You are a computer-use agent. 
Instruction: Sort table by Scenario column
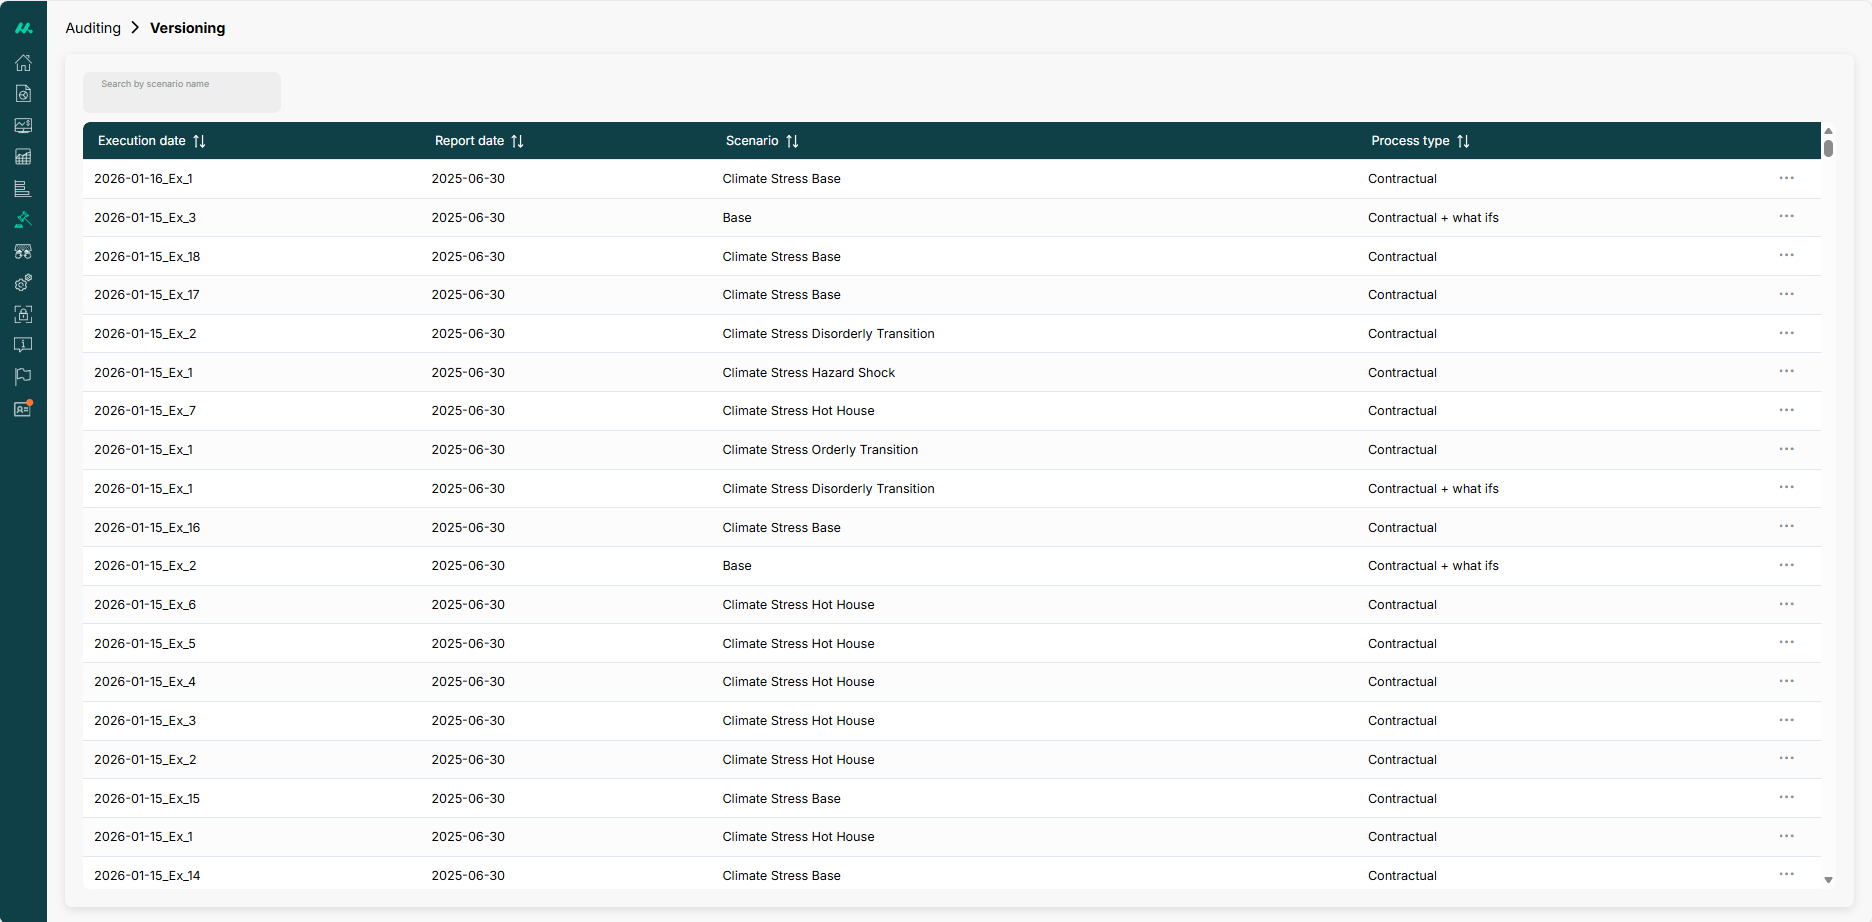tap(792, 141)
